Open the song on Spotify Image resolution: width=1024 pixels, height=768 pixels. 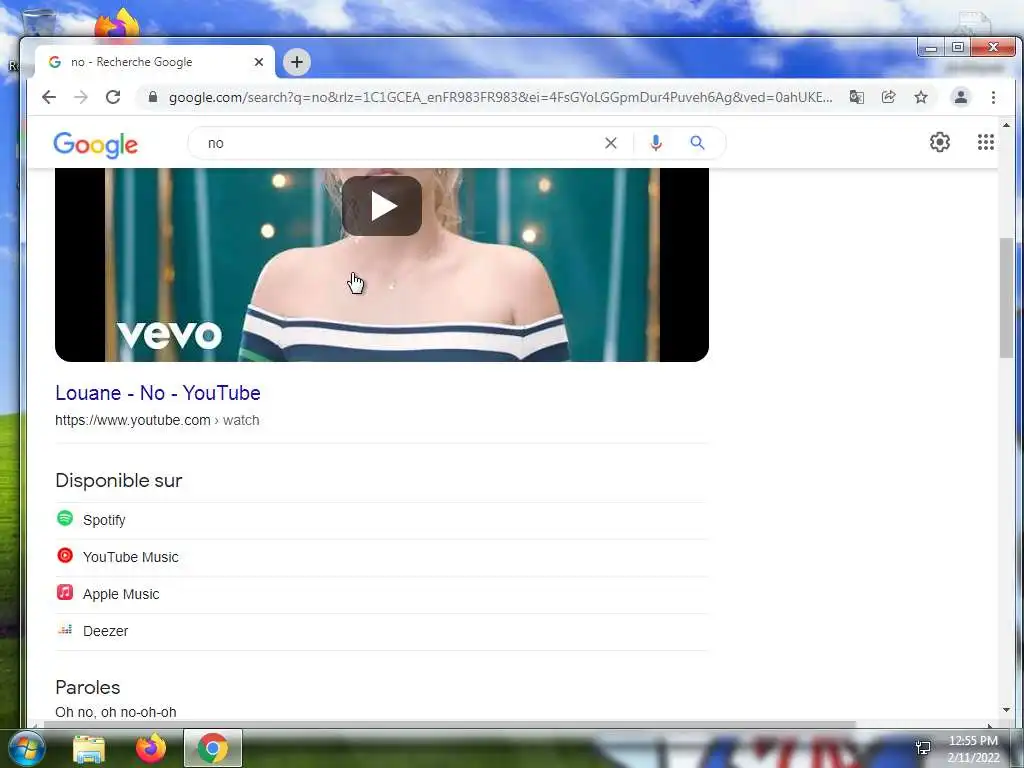point(382,520)
